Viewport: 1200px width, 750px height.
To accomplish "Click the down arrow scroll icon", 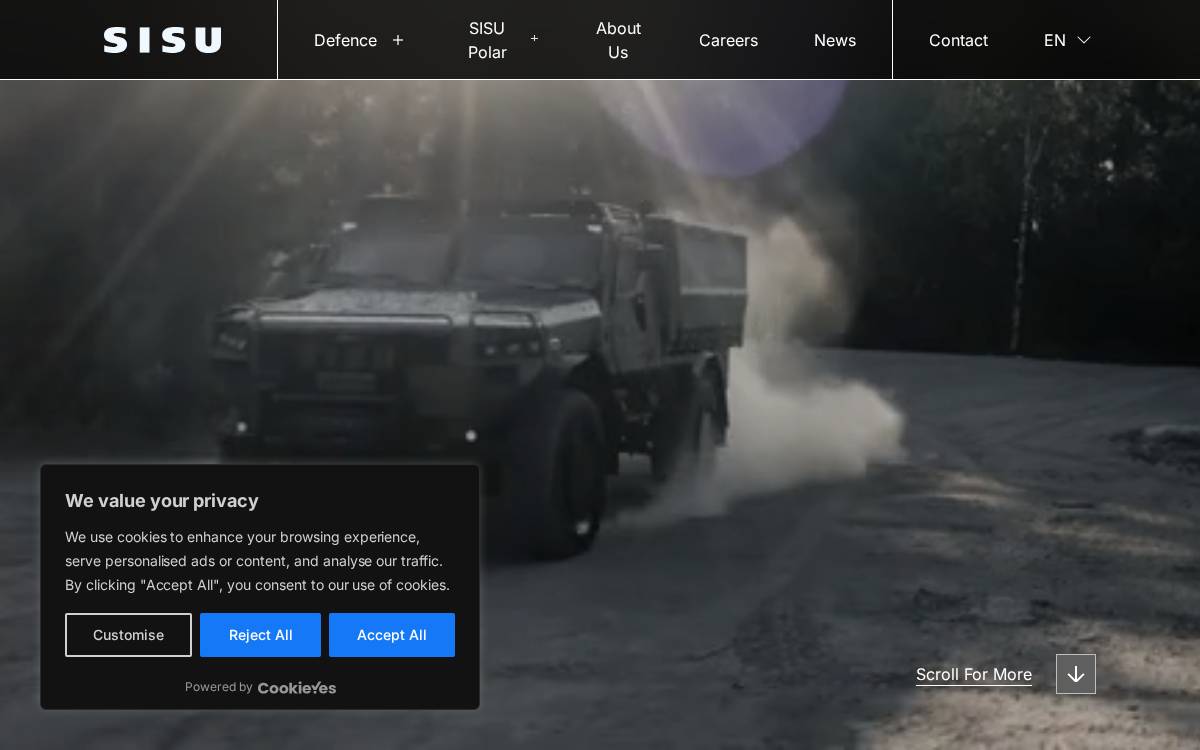I will click(x=1076, y=674).
